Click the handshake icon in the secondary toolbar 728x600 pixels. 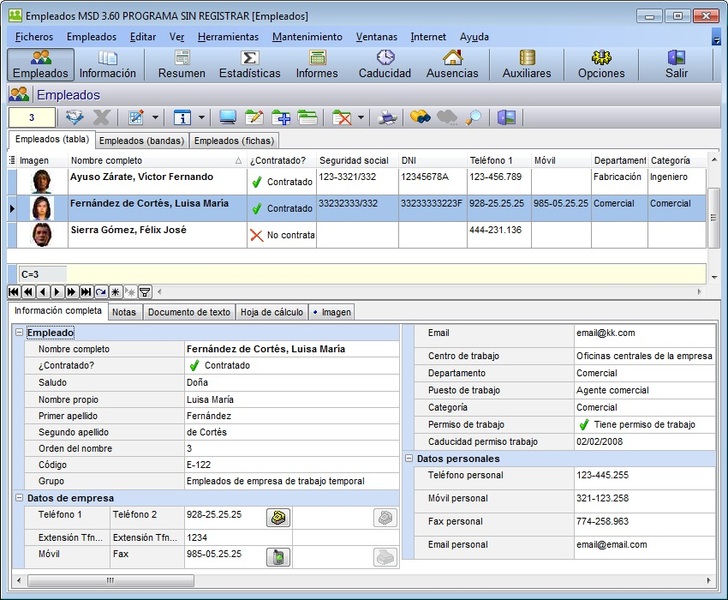(74, 117)
